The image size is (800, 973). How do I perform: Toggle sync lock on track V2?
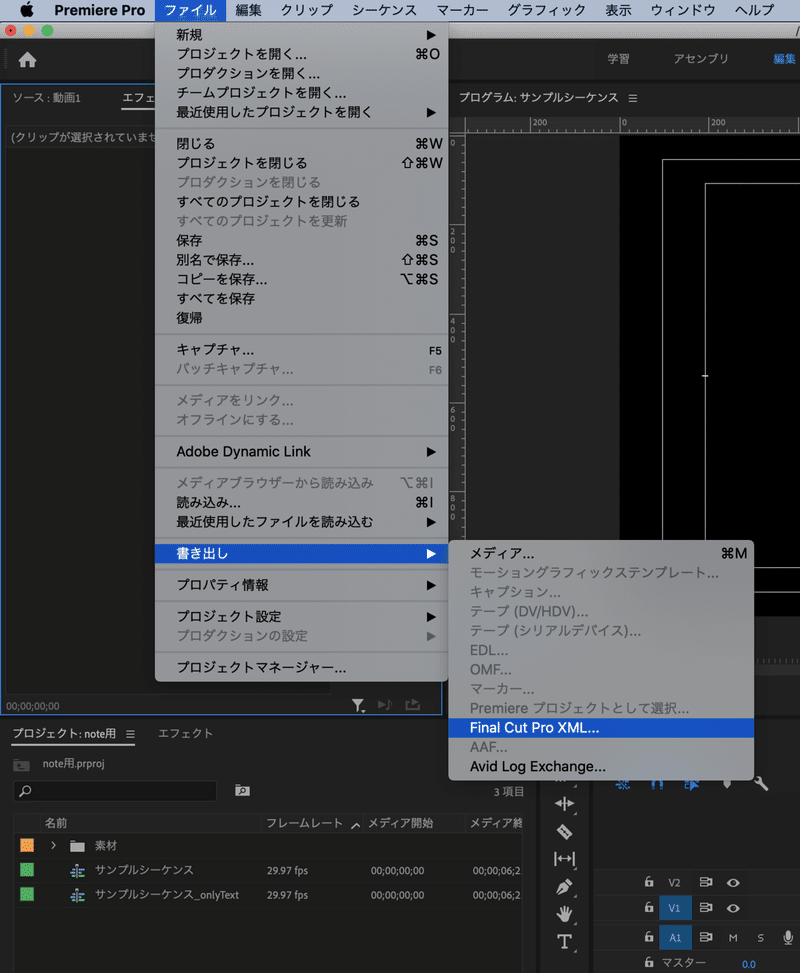(706, 882)
